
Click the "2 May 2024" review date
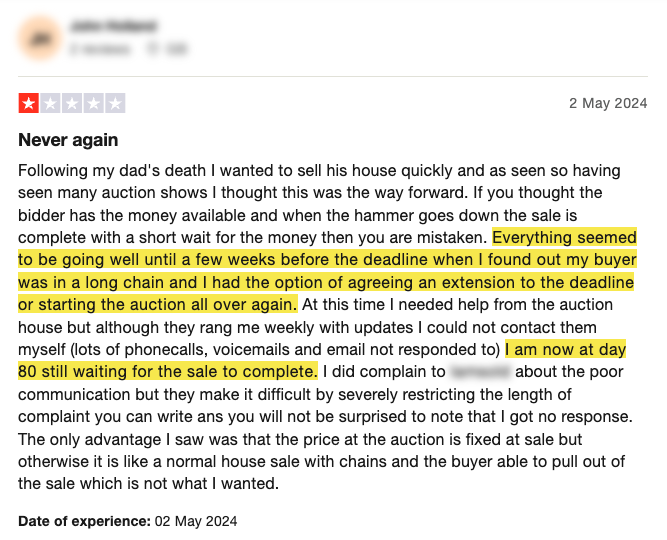click(608, 103)
